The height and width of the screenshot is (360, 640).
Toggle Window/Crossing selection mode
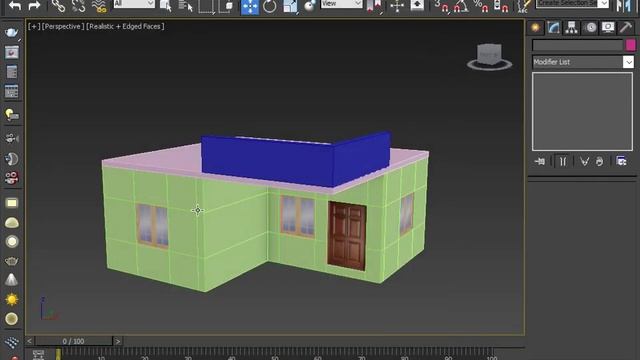[226, 6]
